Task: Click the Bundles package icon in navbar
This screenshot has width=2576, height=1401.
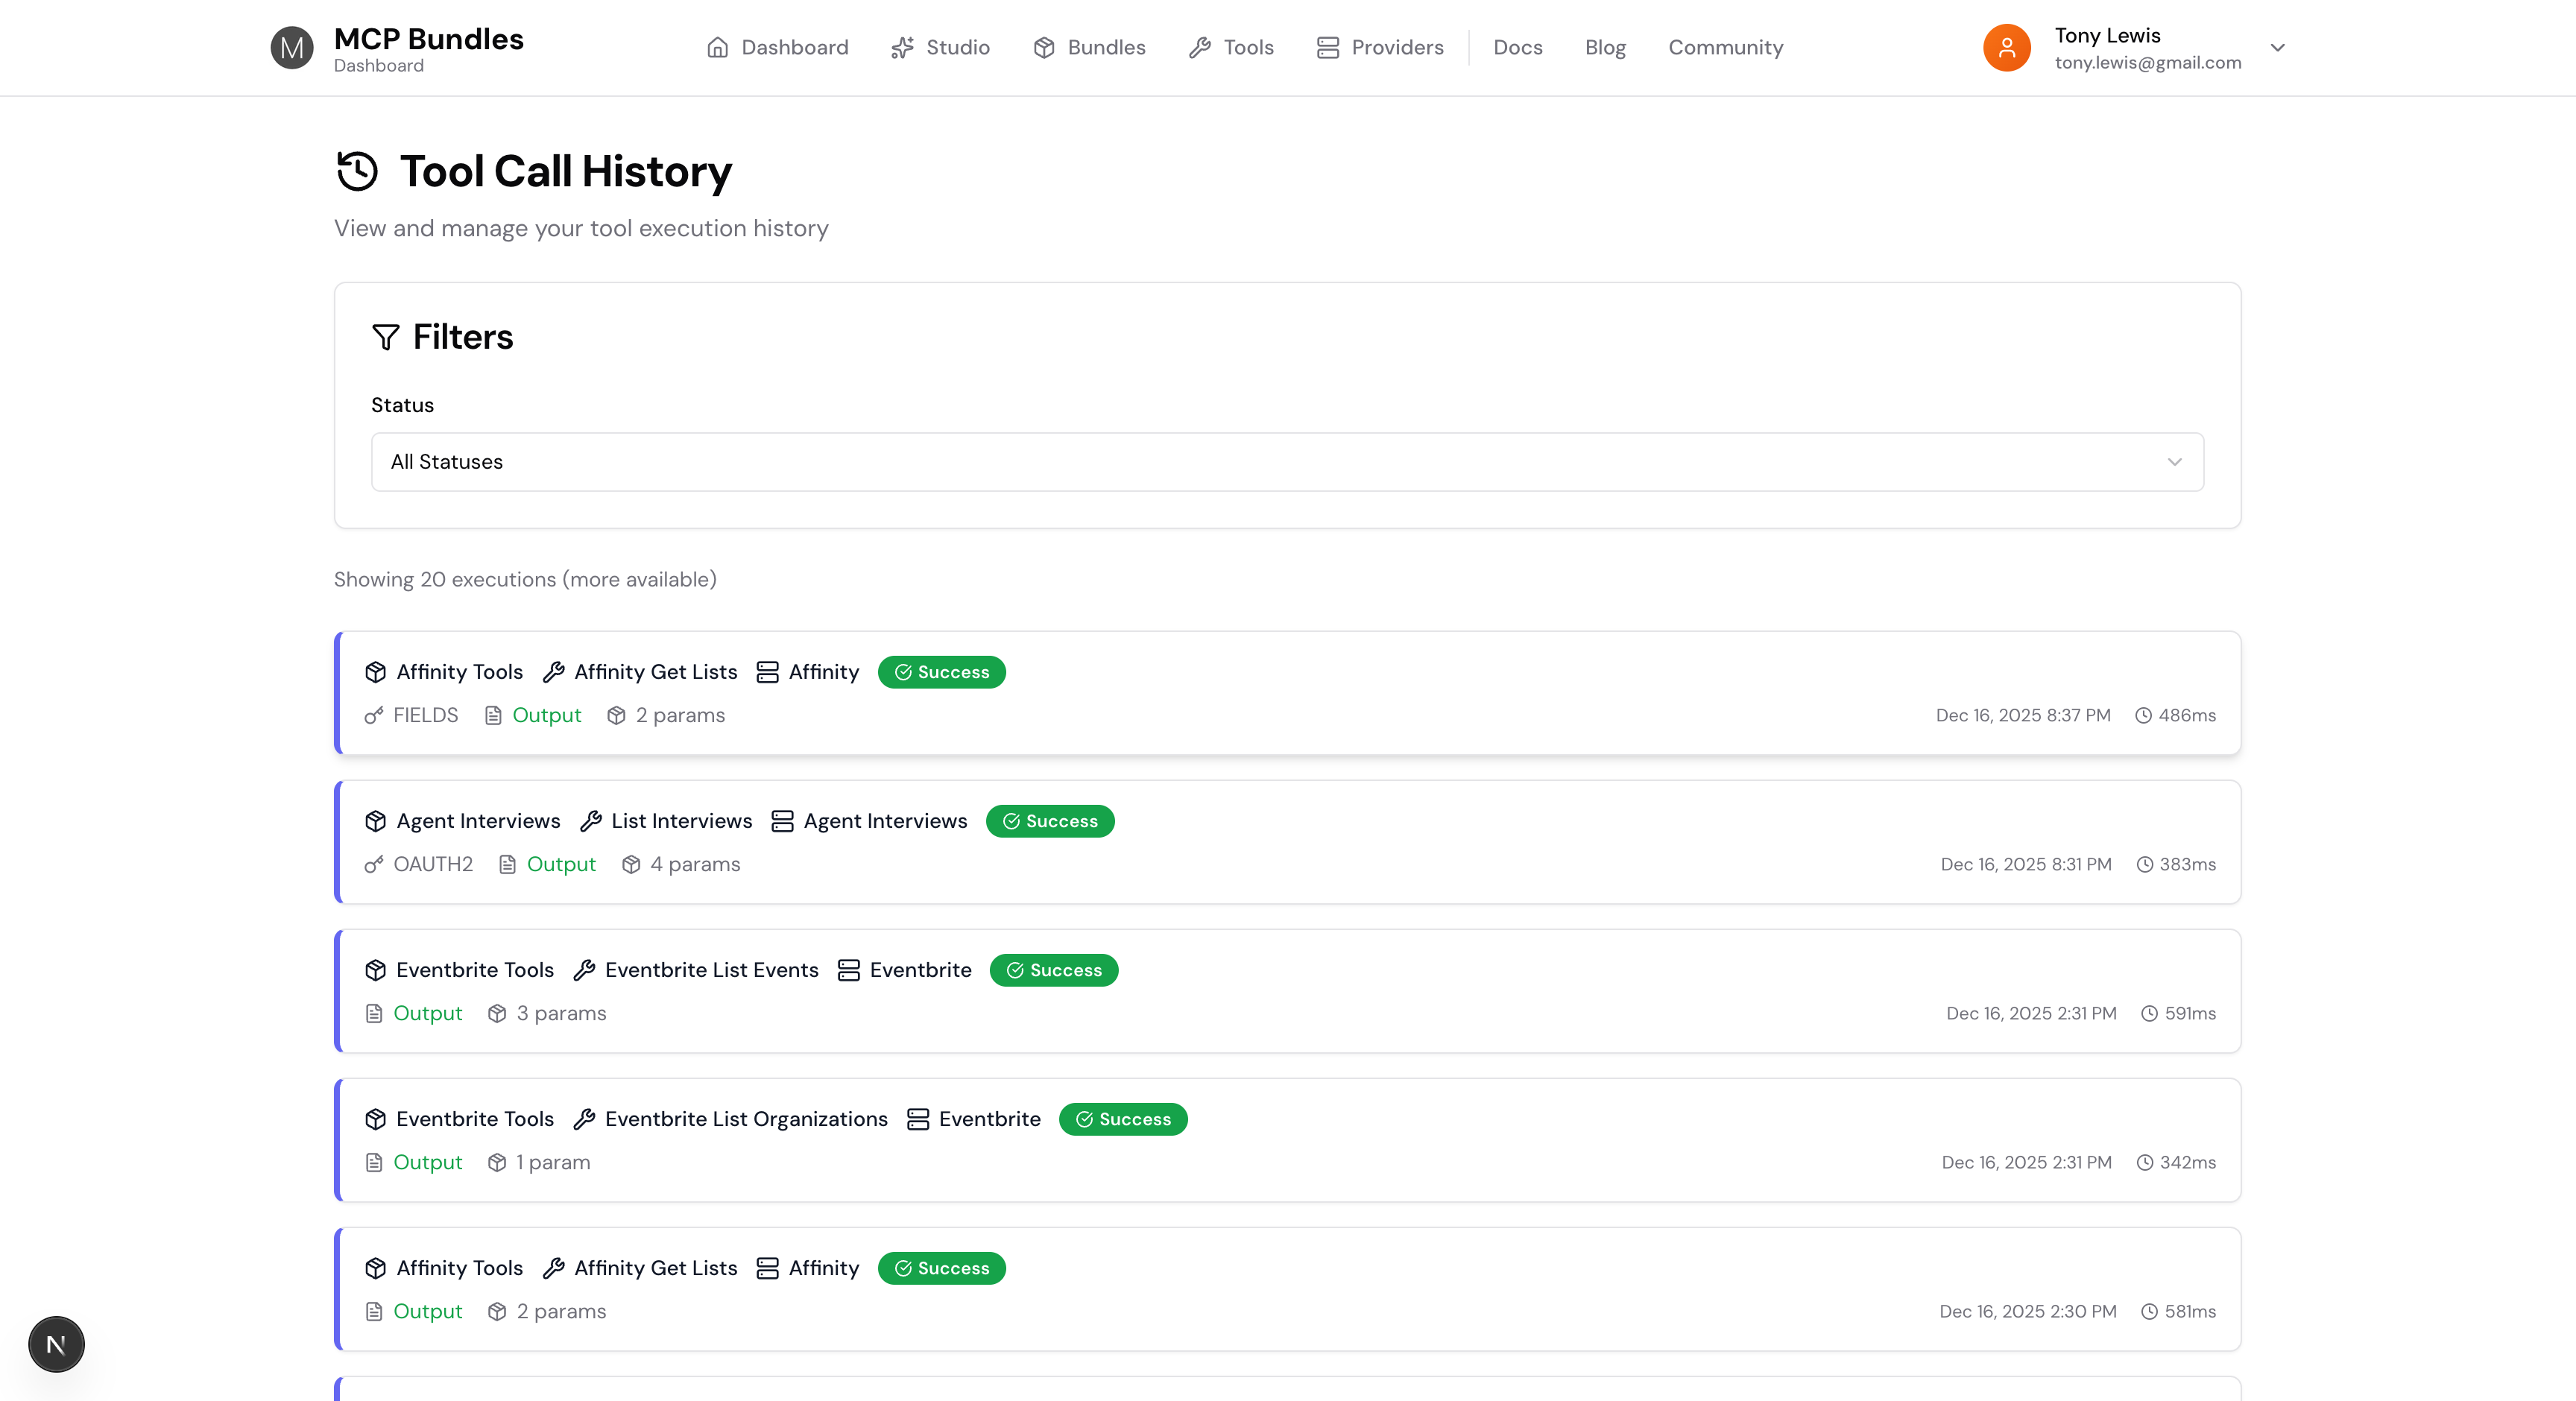Action: (x=1044, y=47)
